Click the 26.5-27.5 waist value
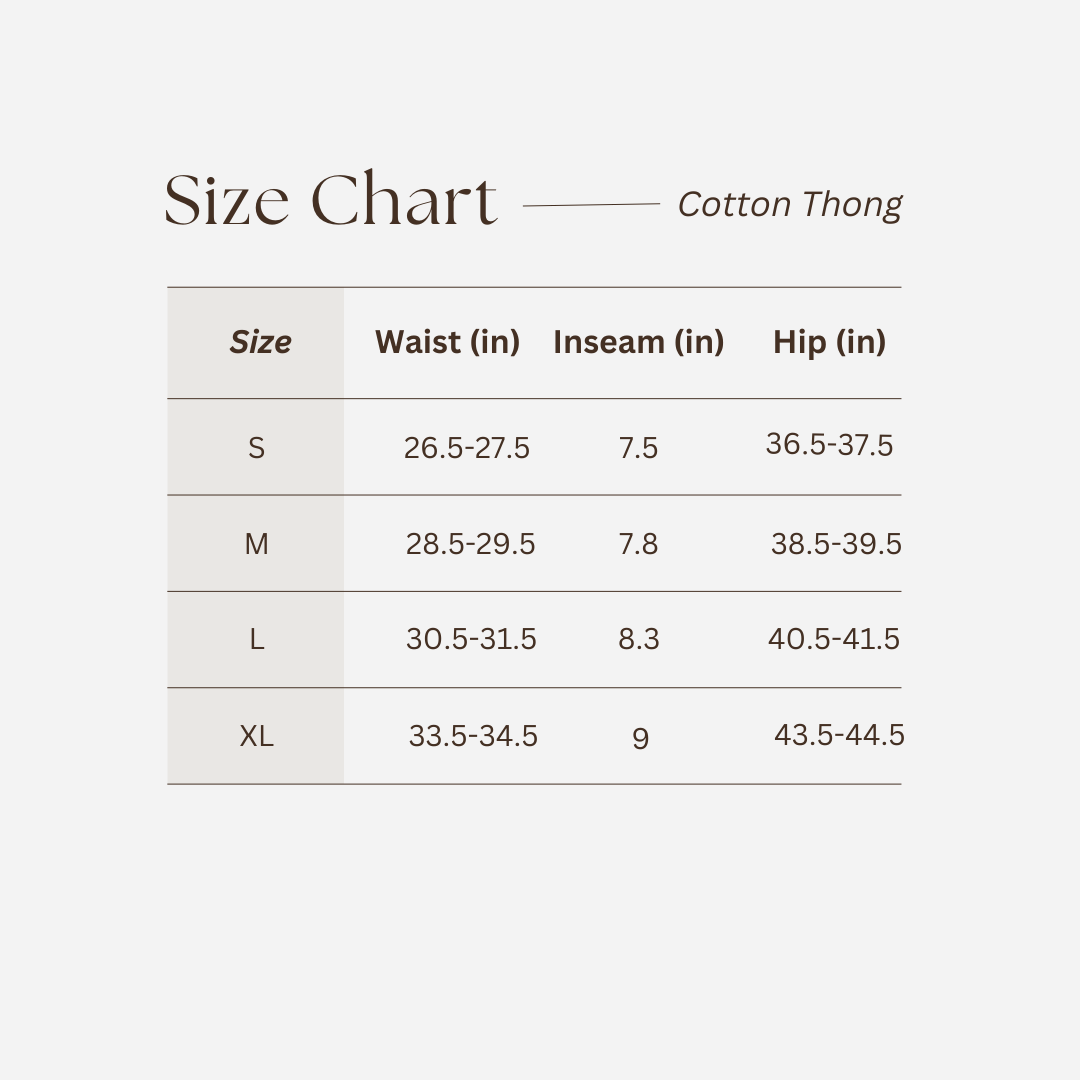 (467, 448)
